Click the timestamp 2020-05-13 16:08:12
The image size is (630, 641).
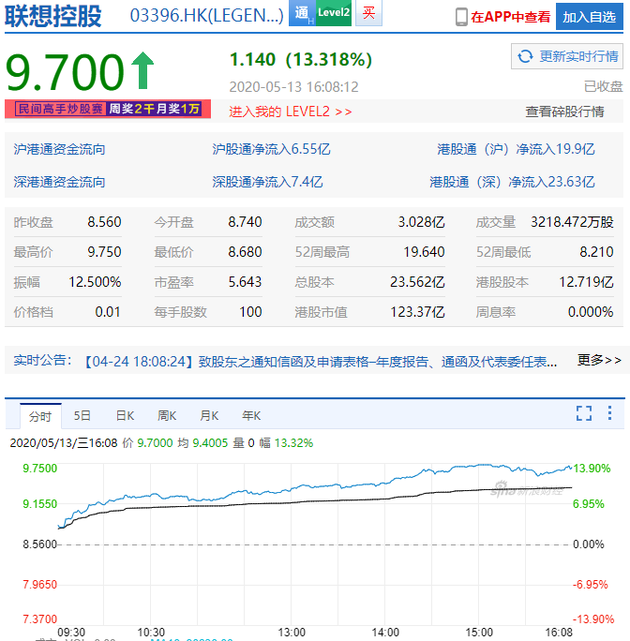point(294,87)
